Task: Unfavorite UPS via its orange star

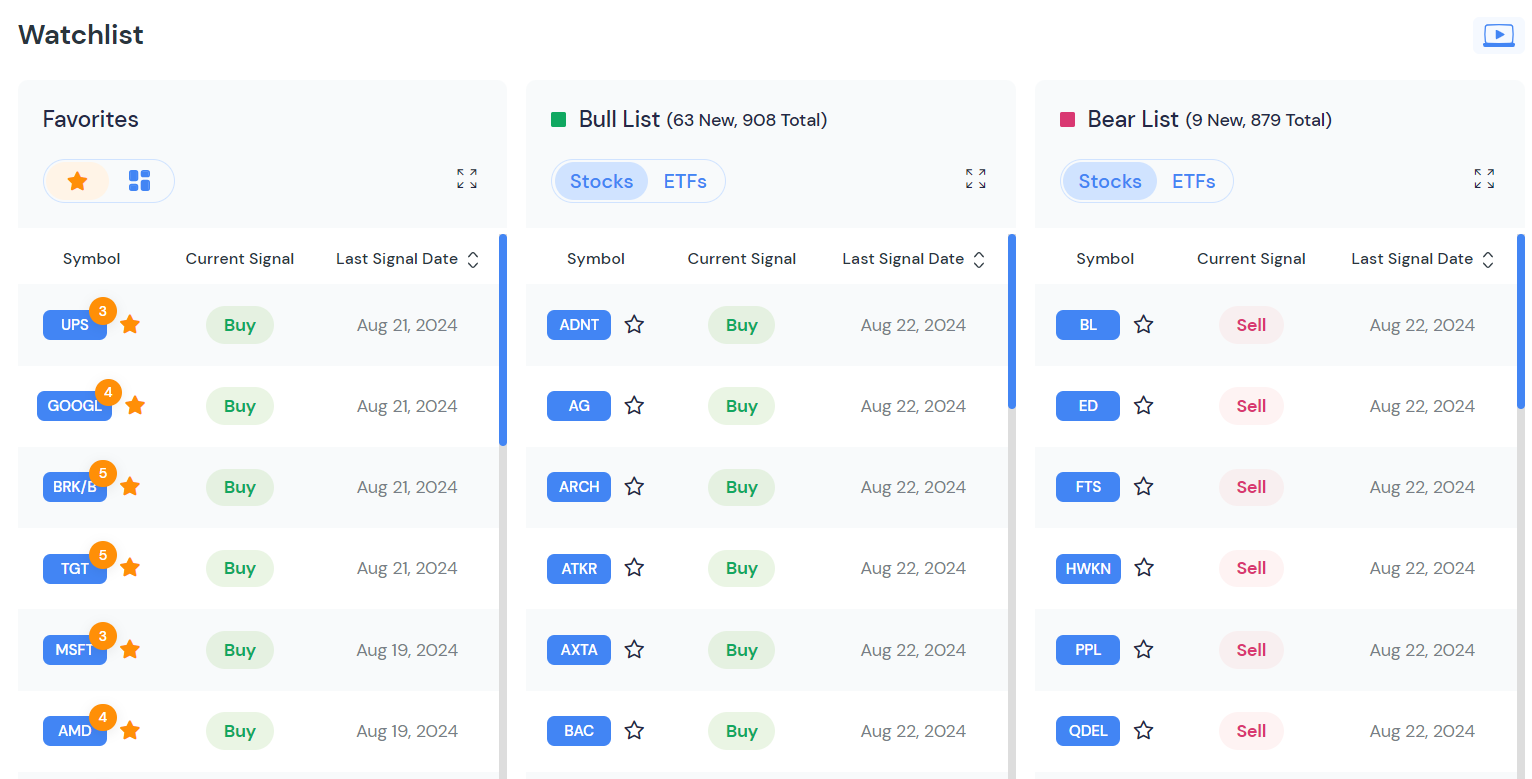Action: tap(130, 325)
